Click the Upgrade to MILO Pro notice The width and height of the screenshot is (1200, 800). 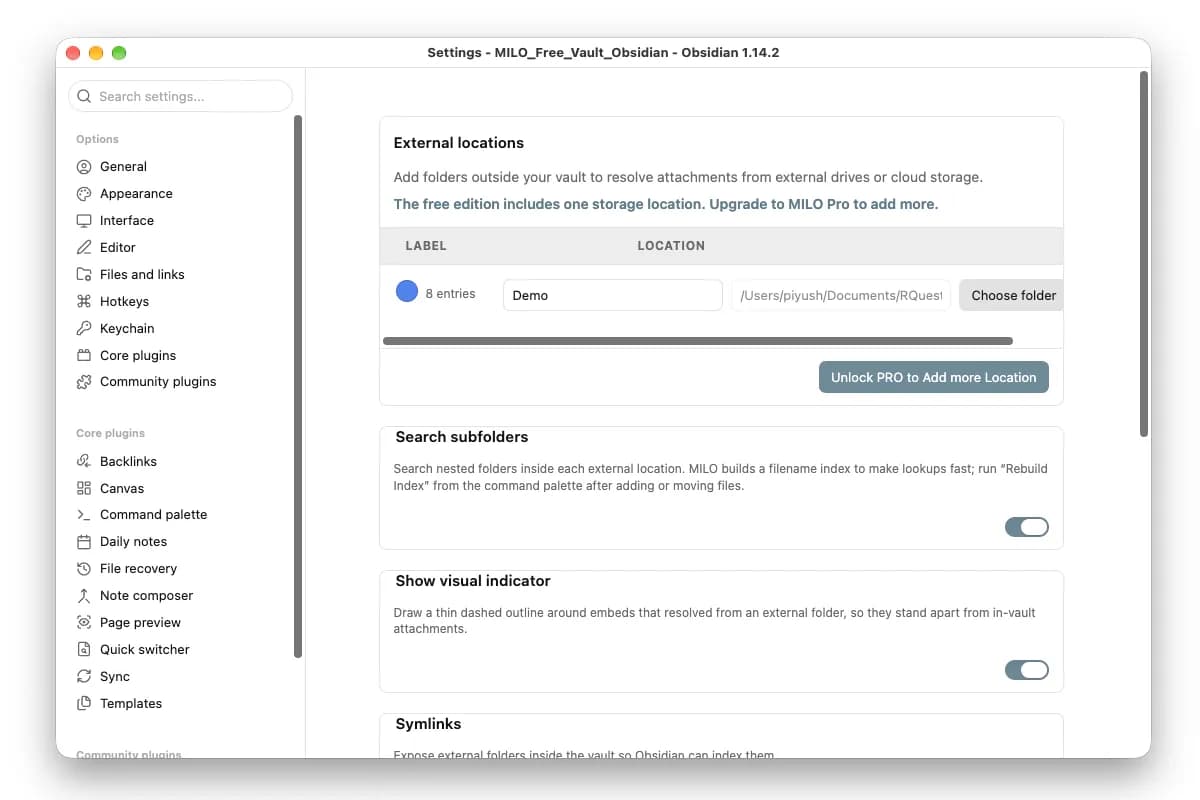point(666,204)
